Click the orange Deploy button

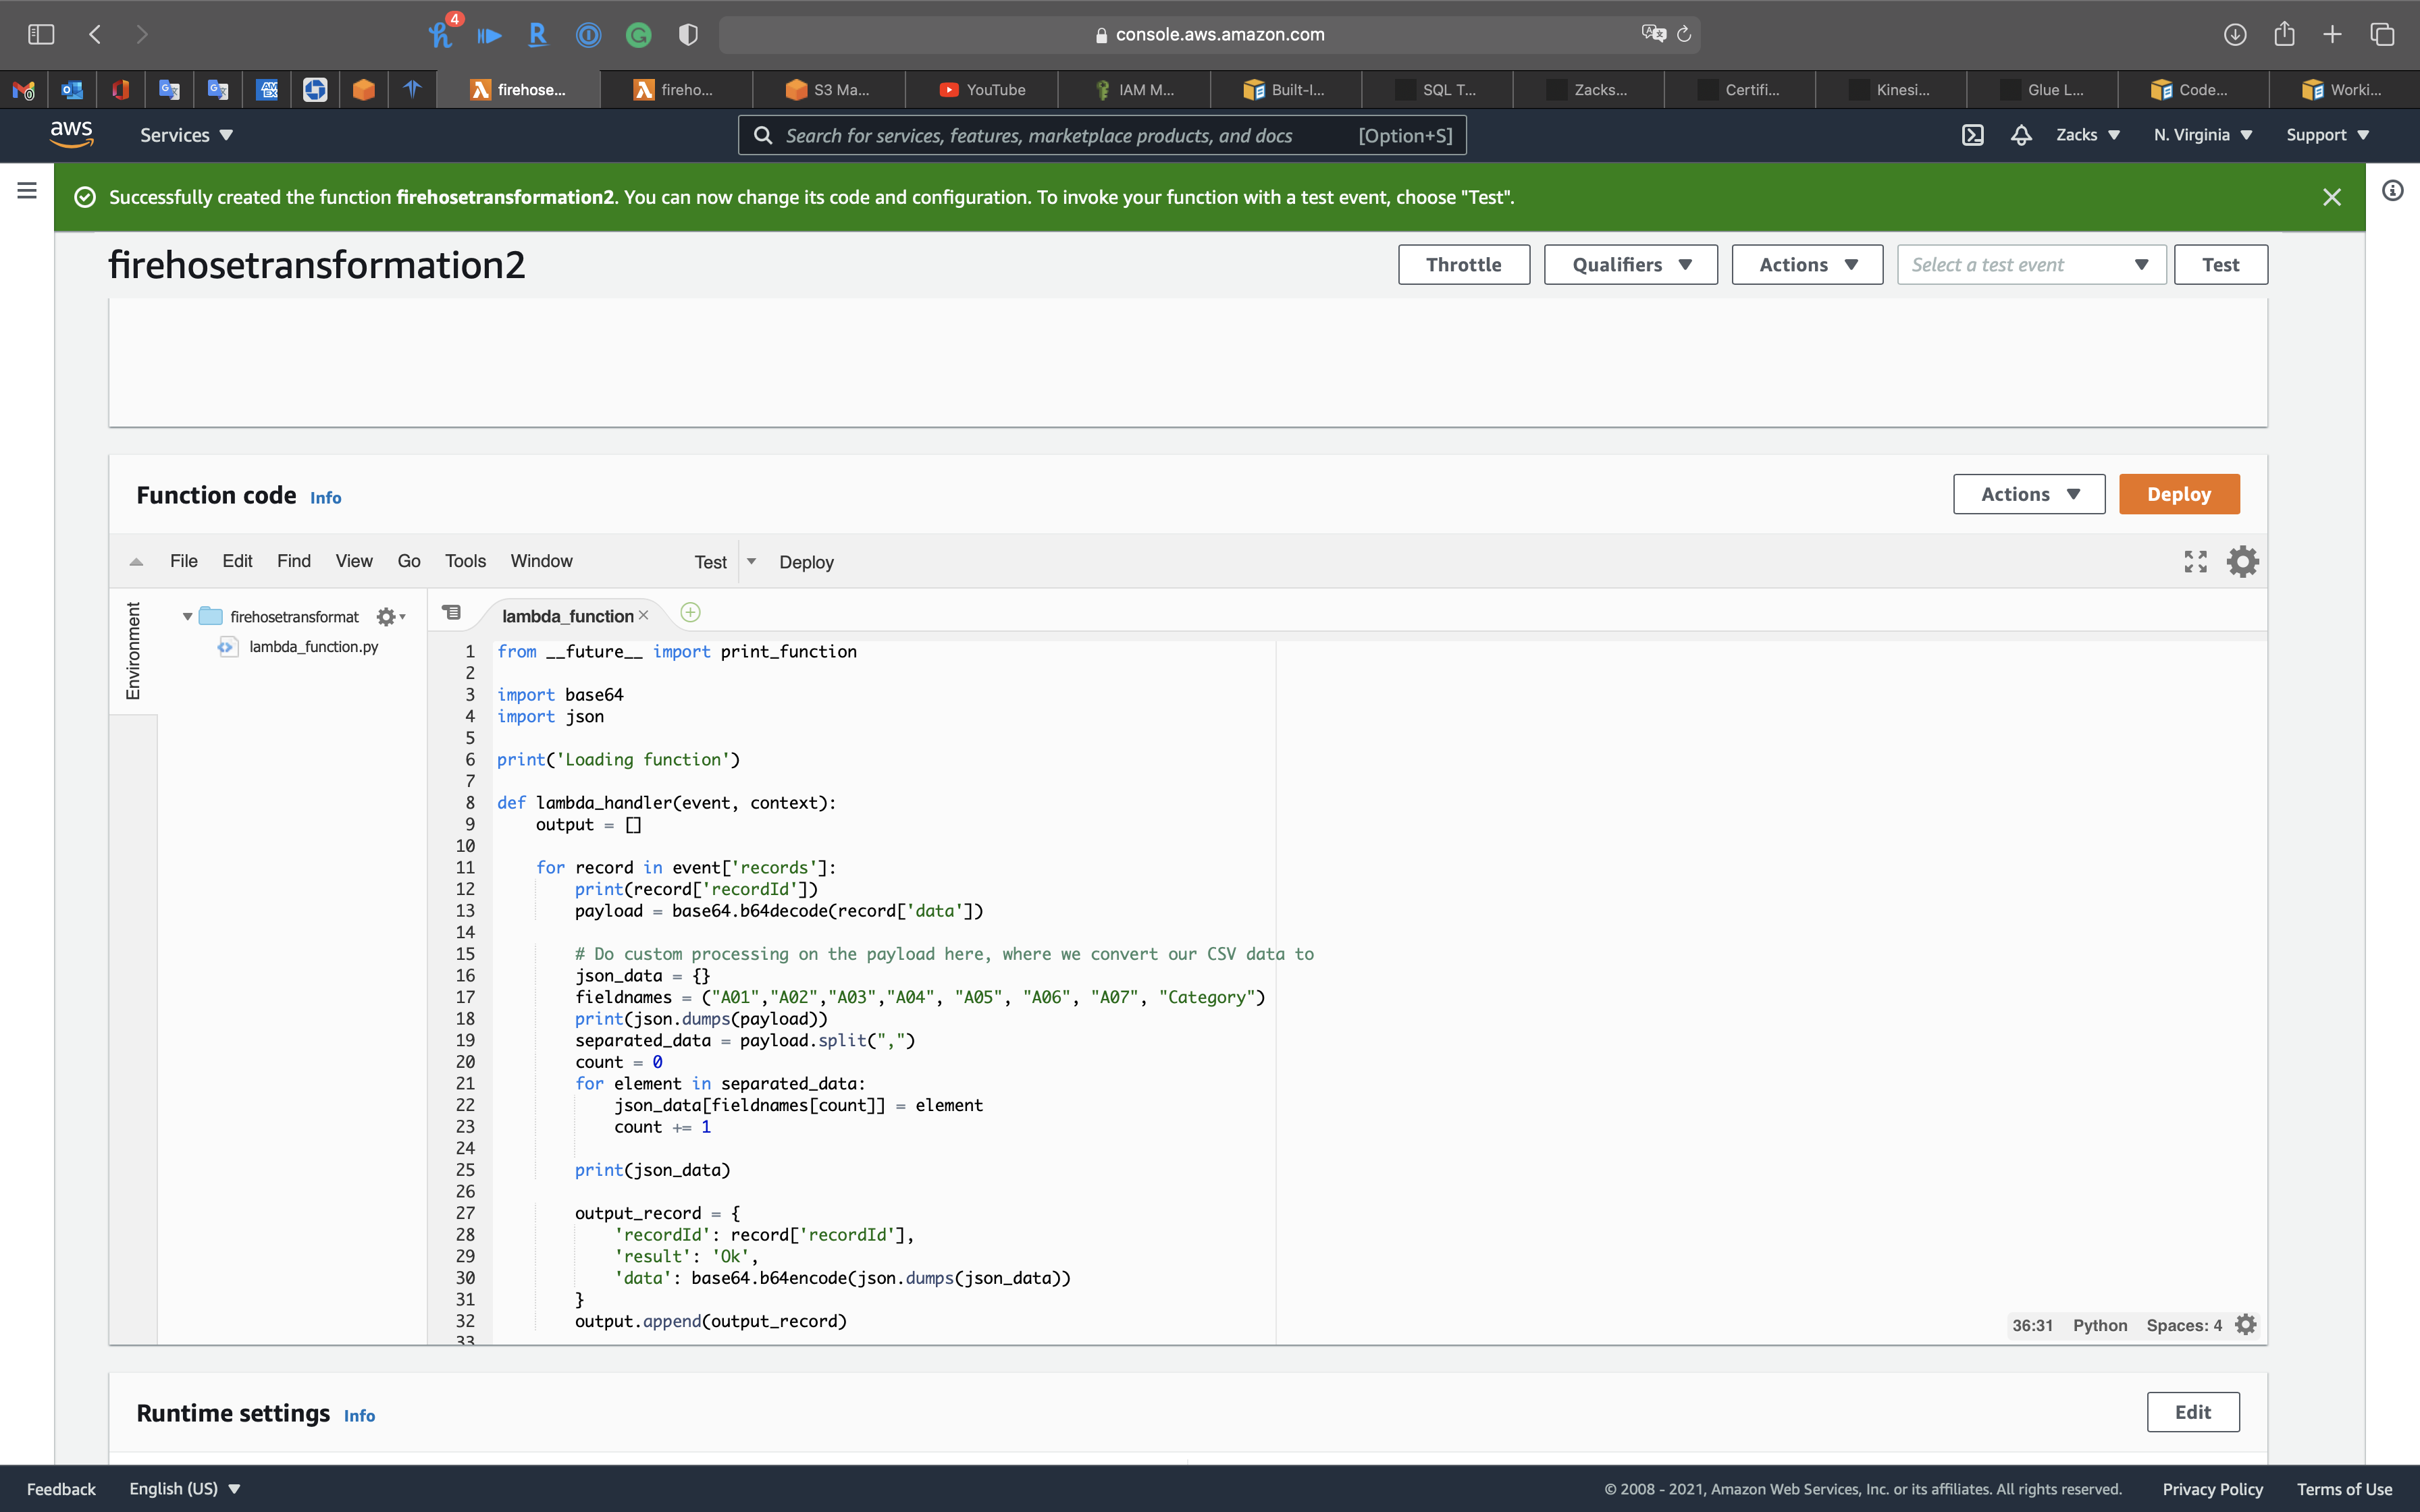tap(2178, 494)
